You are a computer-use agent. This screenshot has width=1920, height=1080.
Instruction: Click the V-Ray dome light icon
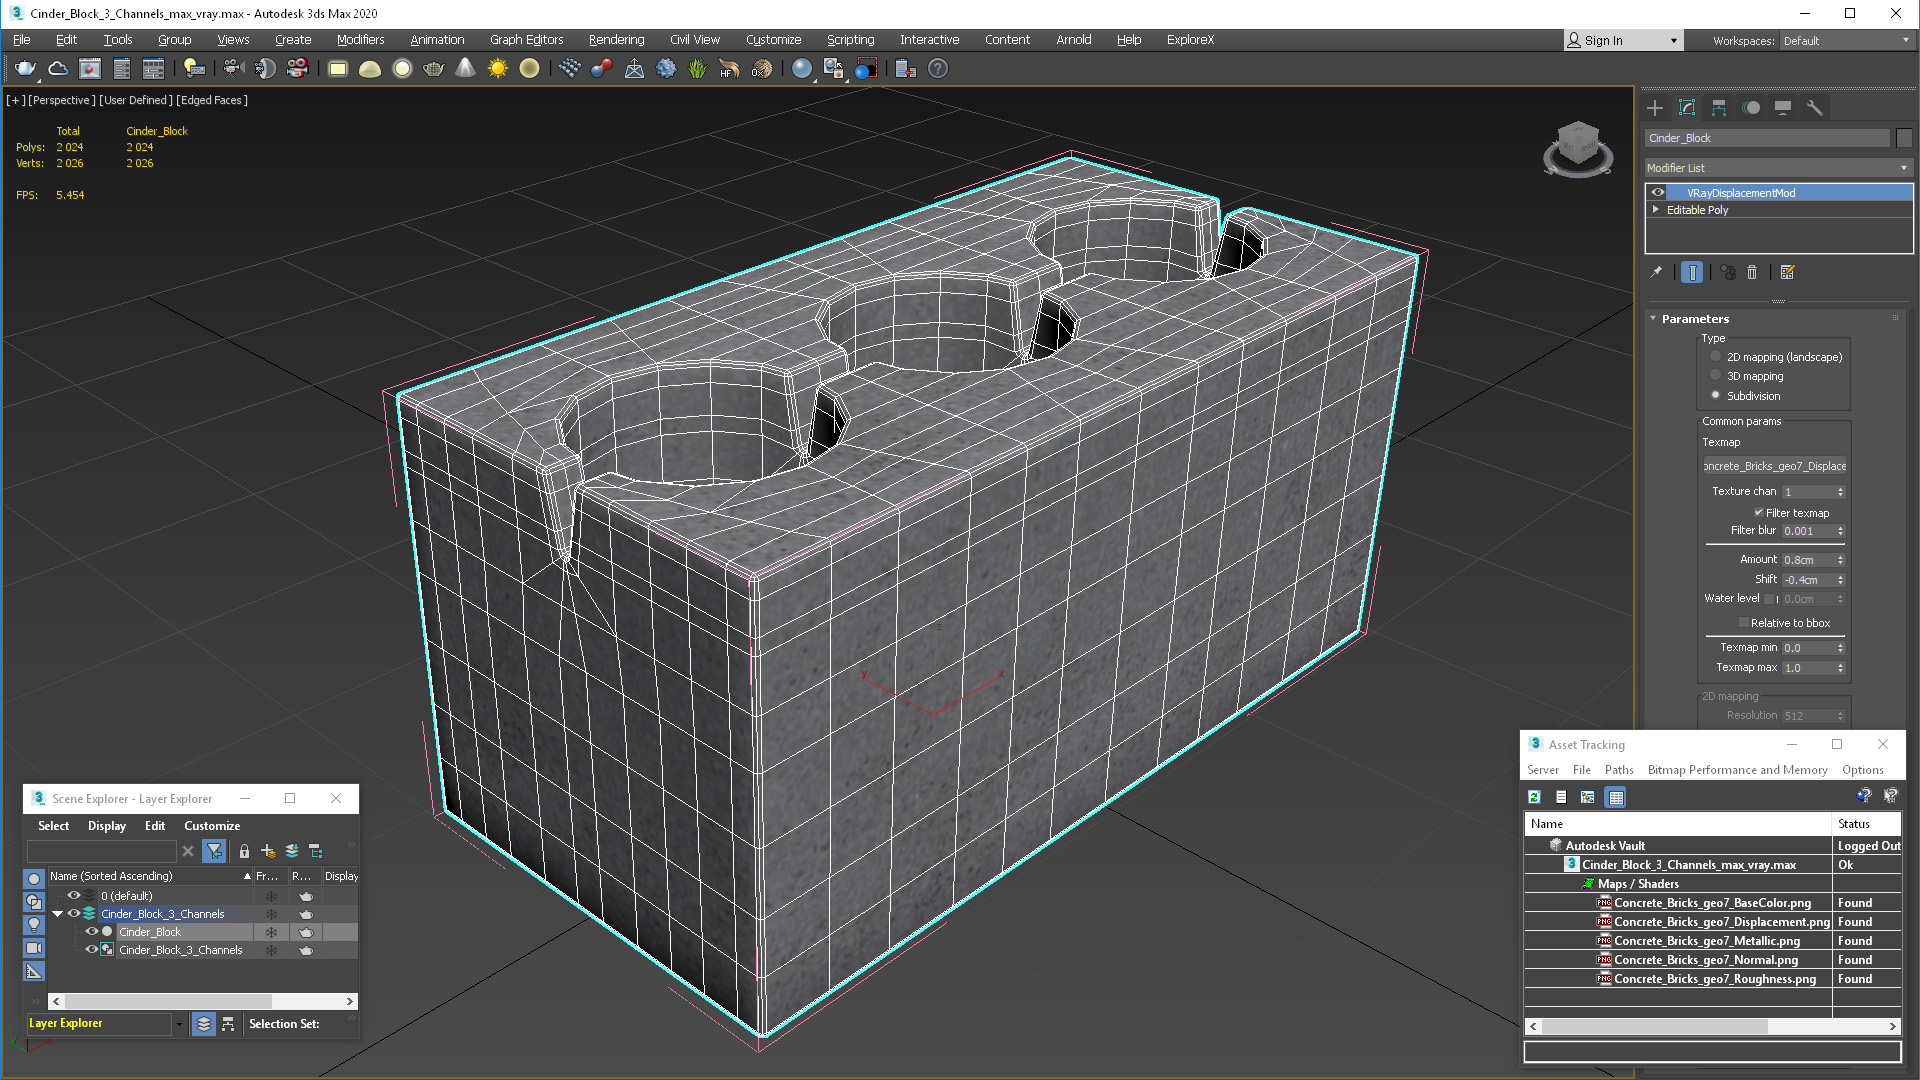click(x=370, y=68)
